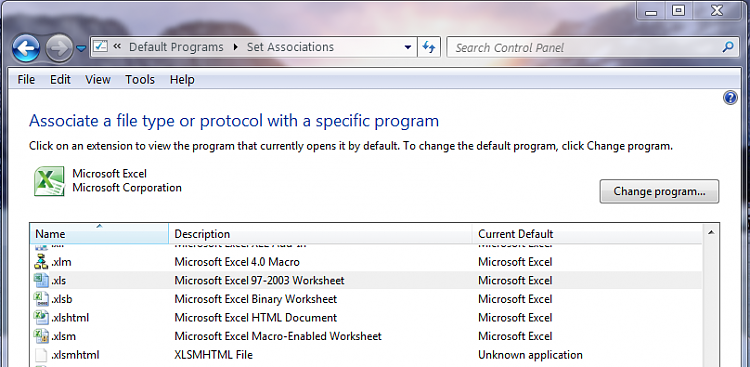The height and width of the screenshot is (367, 750).
Task: Click the refresh icon beside address bar
Action: pos(429,47)
